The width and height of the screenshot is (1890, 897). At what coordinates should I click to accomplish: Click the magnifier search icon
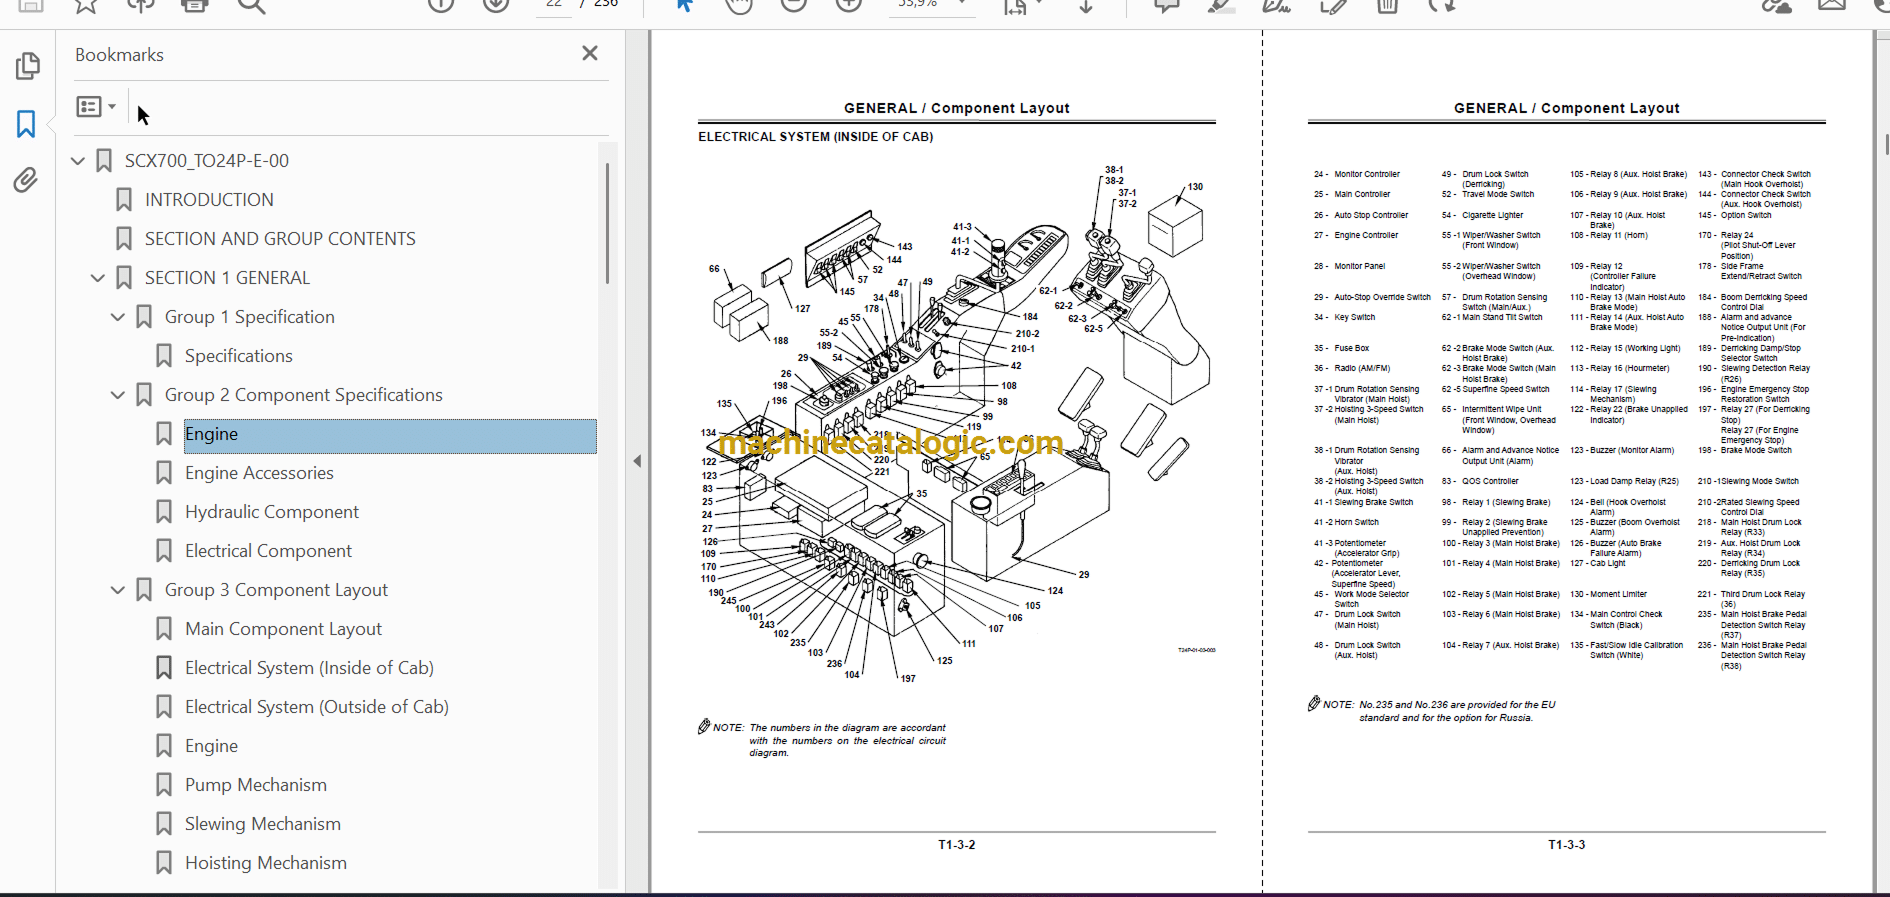coord(251,6)
